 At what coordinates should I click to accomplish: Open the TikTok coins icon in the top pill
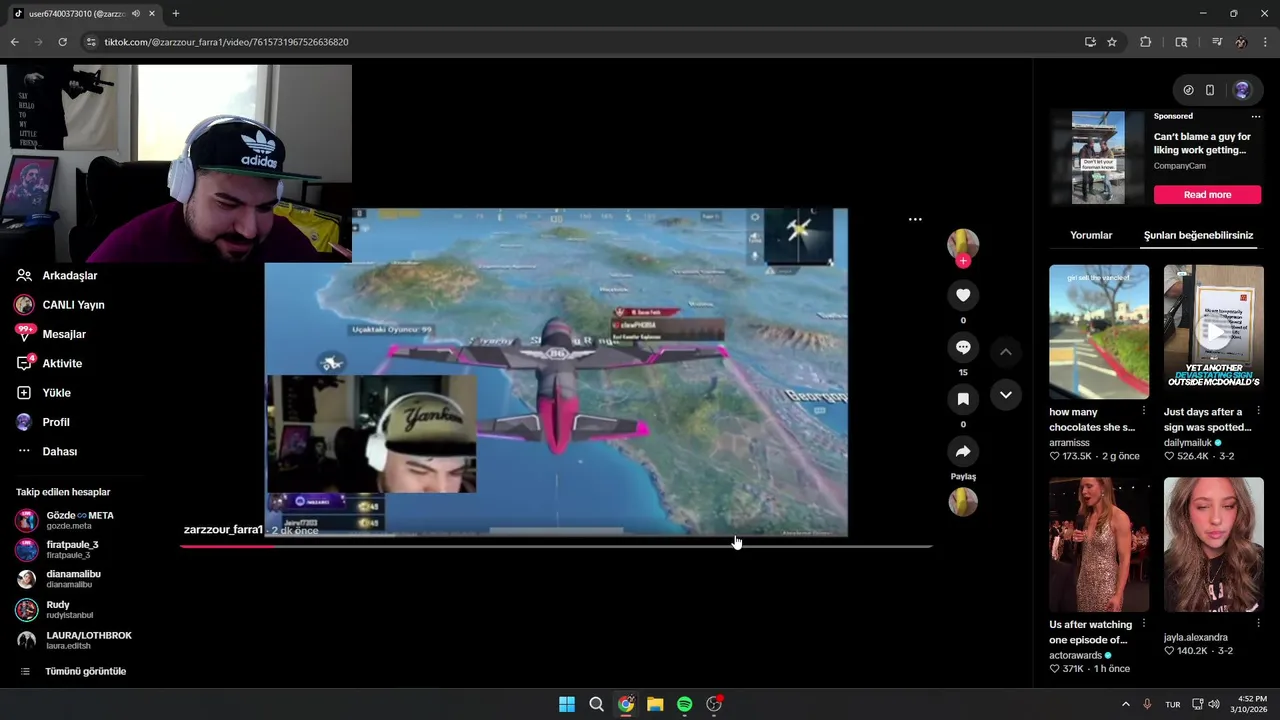pyautogui.click(x=1188, y=90)
